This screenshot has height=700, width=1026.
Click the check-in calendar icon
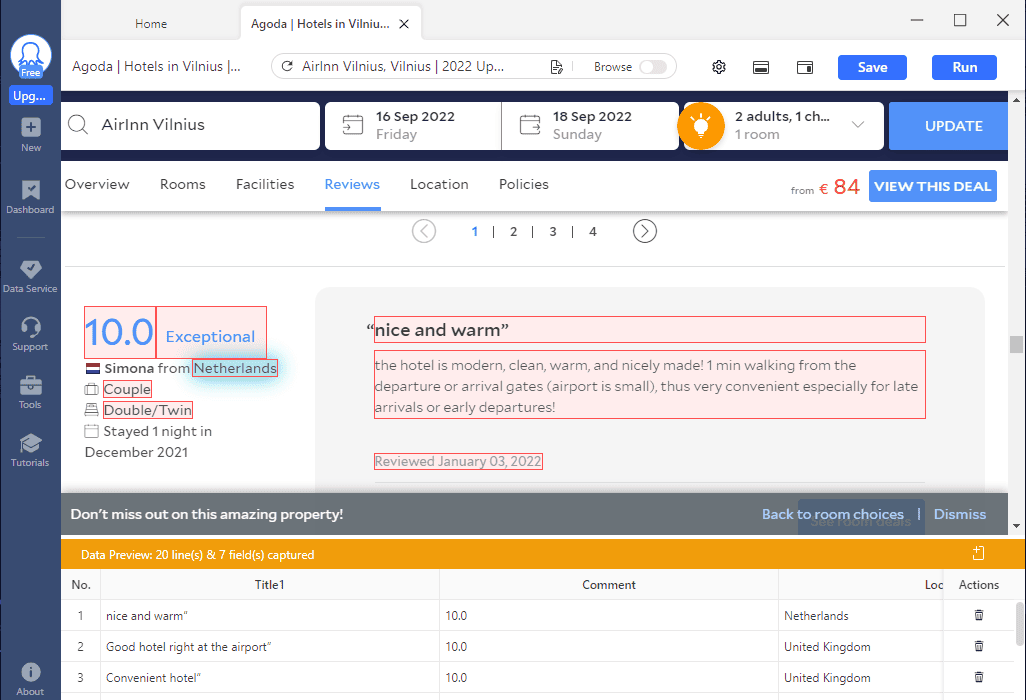pyautogui.click(x=353, y=124)
